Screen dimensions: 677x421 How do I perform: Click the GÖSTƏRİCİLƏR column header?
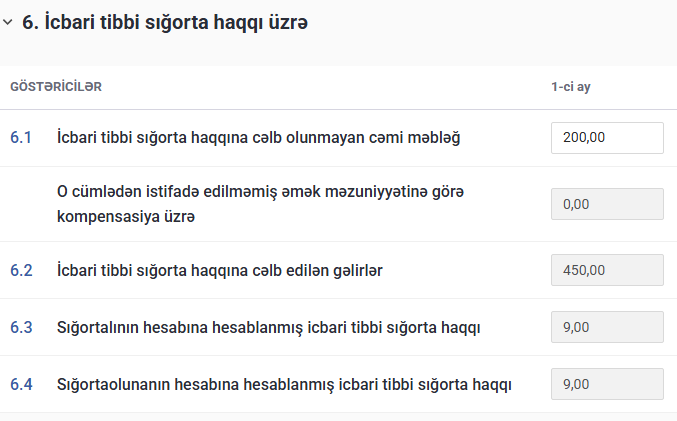click(x=56, y=87)
